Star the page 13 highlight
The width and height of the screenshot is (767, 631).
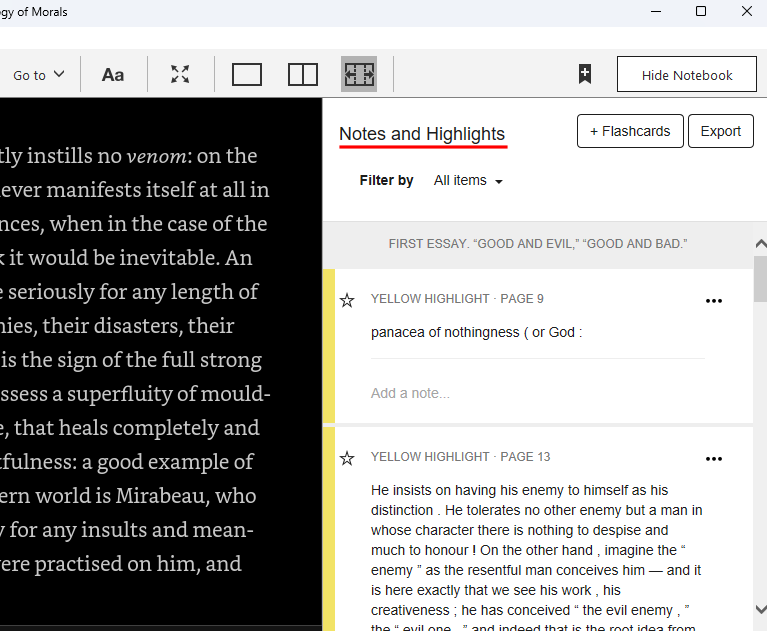pos(347,458)
